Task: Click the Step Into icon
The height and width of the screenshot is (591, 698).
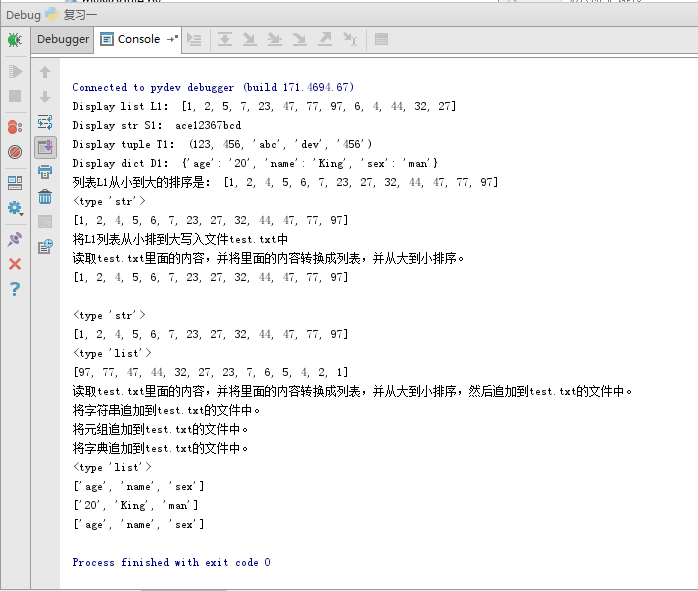Action: coord(250,40)
